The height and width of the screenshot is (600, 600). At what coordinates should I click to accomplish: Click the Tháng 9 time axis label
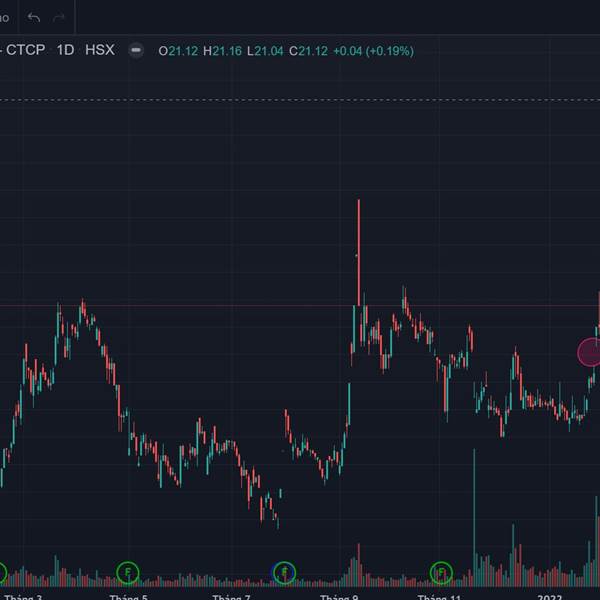[339, 597]
